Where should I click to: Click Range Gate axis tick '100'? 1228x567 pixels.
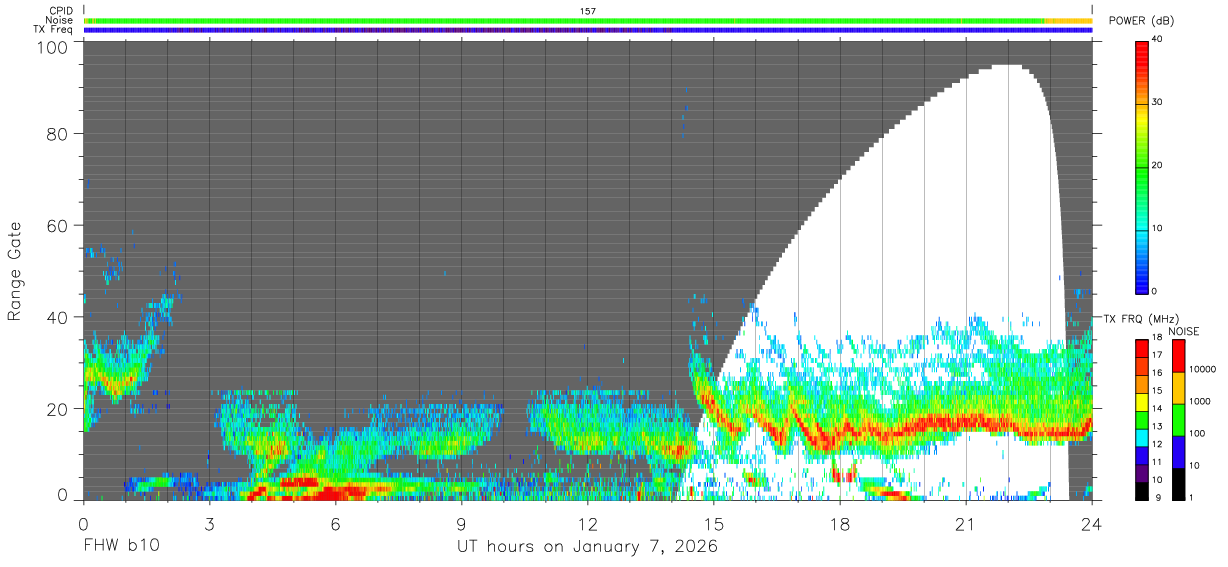click(x=51, y=47)
